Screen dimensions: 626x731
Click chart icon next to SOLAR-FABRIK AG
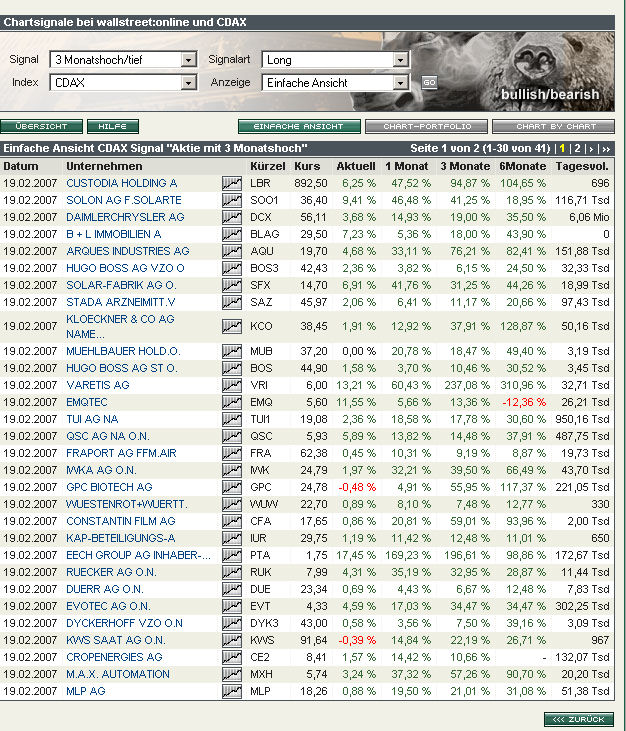click(232, 285)
